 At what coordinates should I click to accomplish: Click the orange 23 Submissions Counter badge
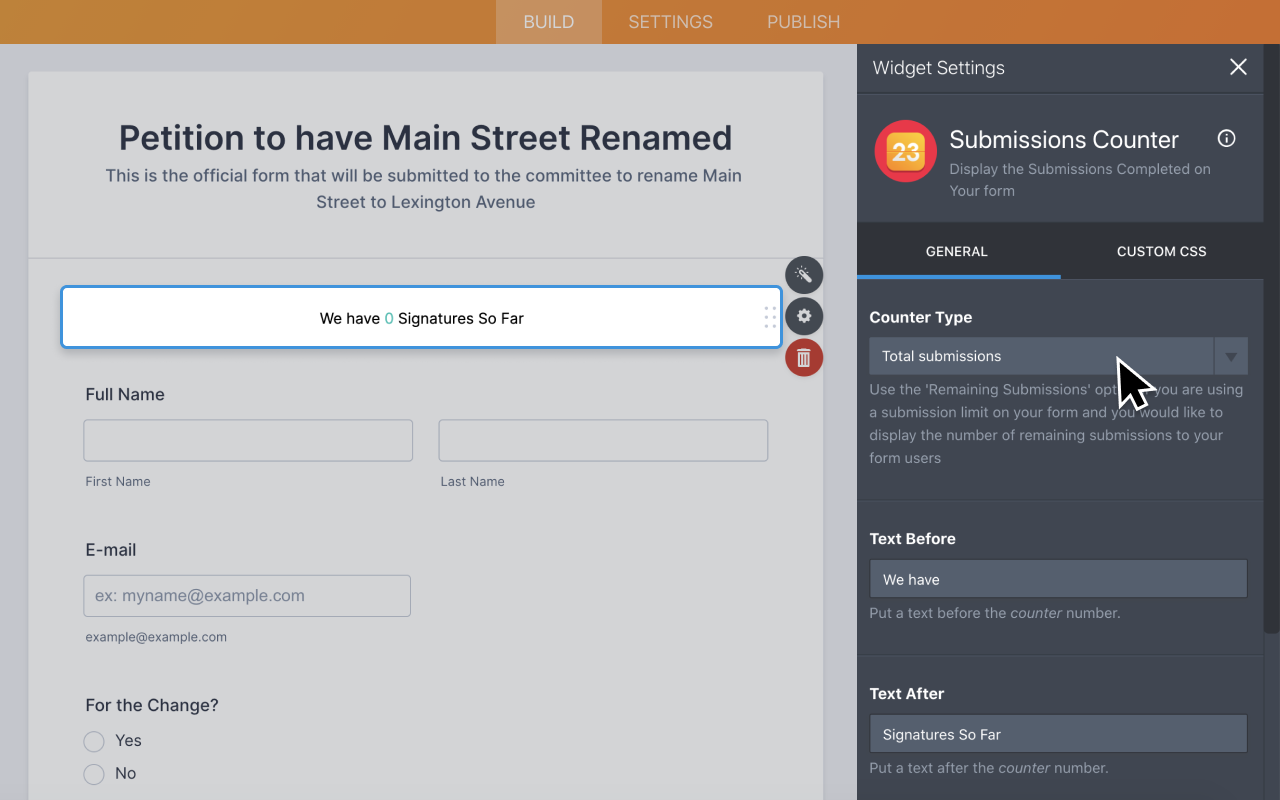tap(905, 151)
